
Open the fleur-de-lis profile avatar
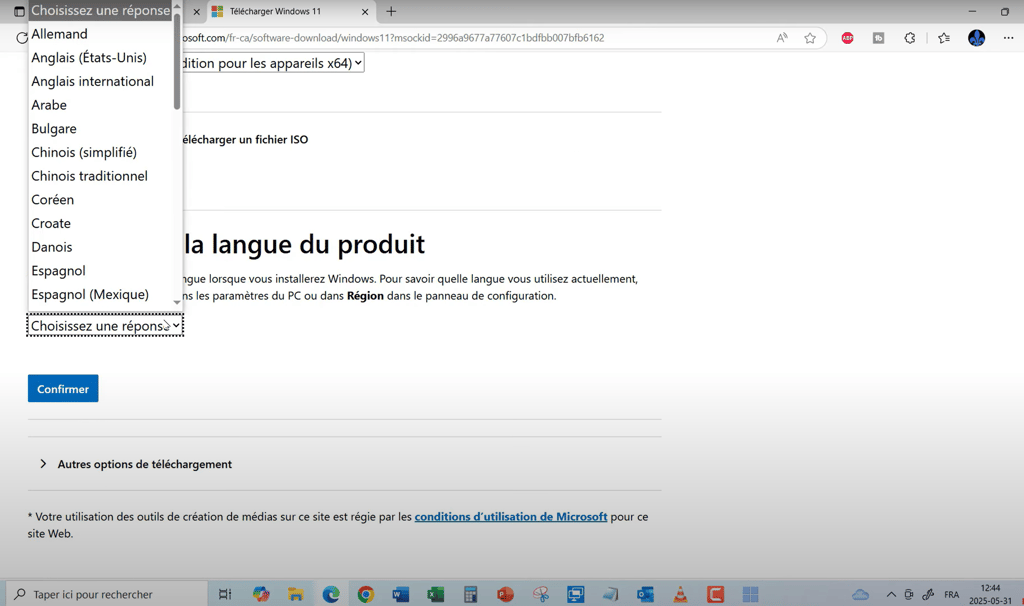[976, 38]
